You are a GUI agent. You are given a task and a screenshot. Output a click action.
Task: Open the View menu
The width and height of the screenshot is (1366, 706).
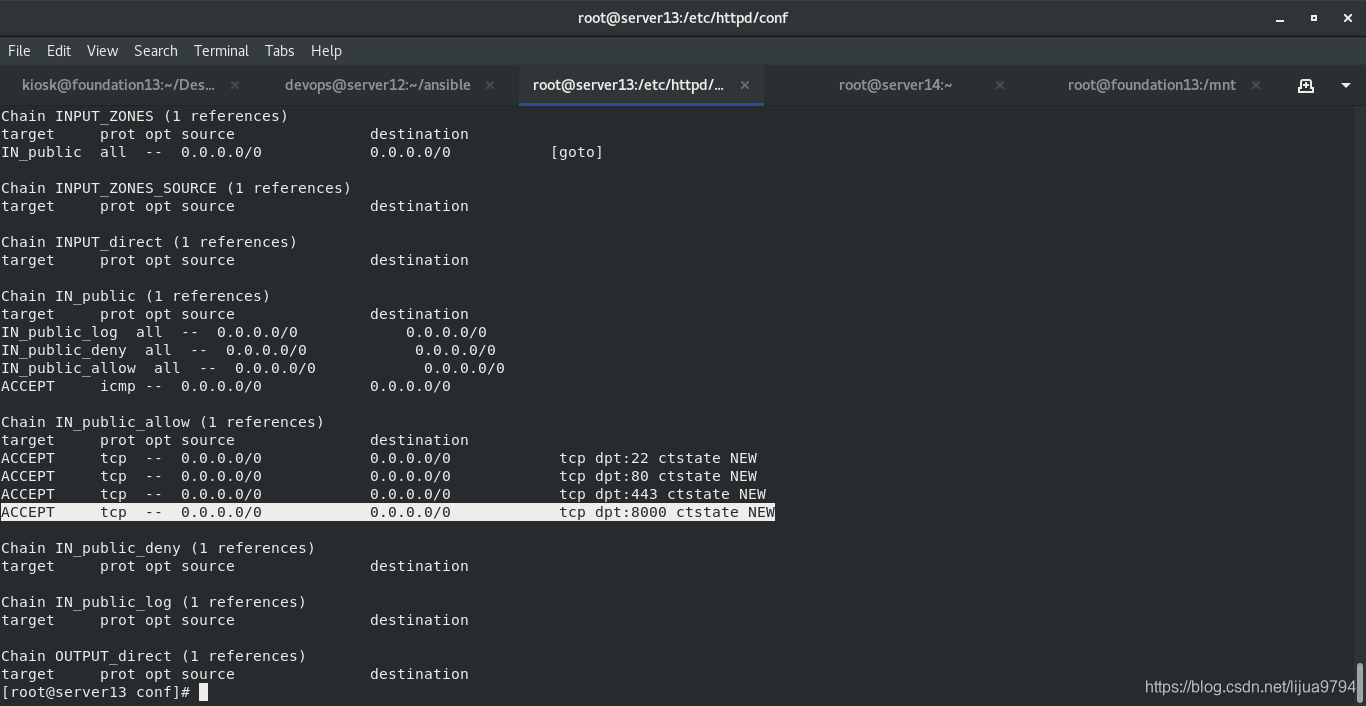coord(102,50)
